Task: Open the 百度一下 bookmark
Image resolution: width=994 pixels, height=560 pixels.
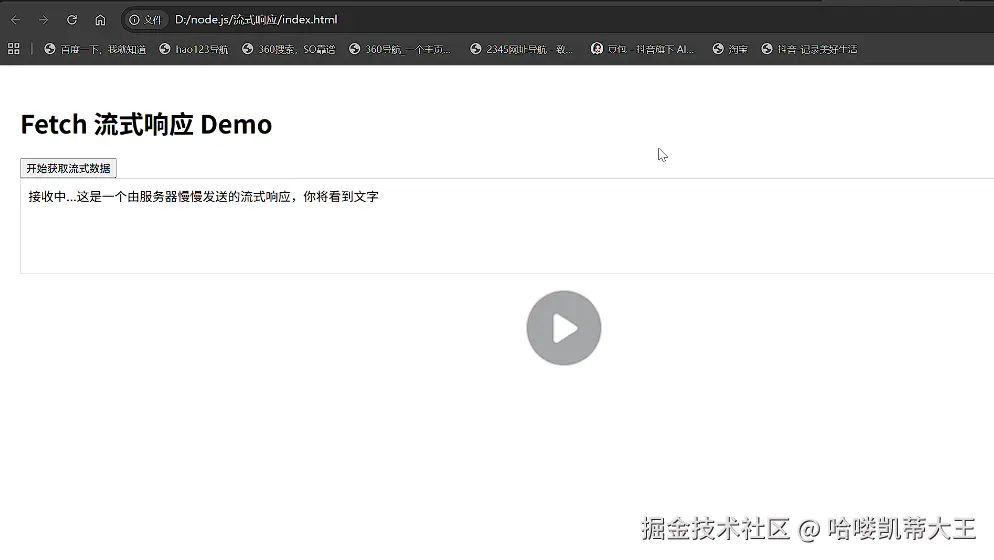Action: 95,49
